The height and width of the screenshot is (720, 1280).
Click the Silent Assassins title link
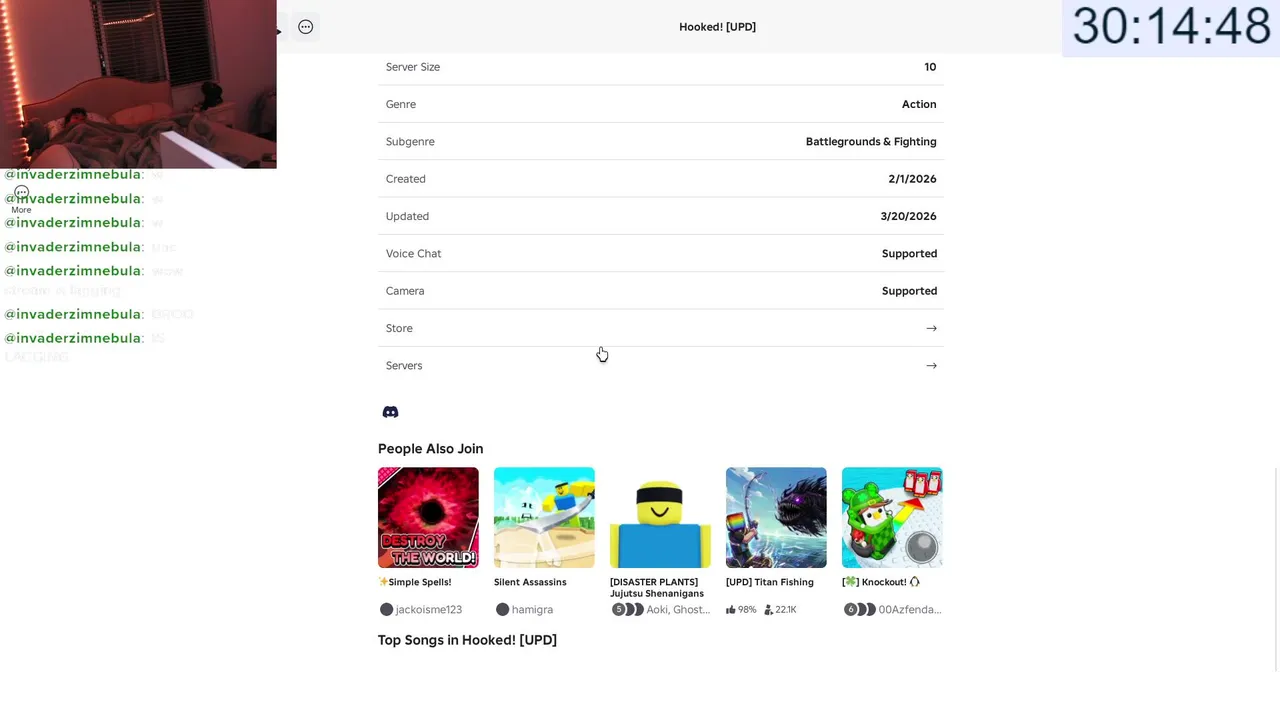[530, 582]
